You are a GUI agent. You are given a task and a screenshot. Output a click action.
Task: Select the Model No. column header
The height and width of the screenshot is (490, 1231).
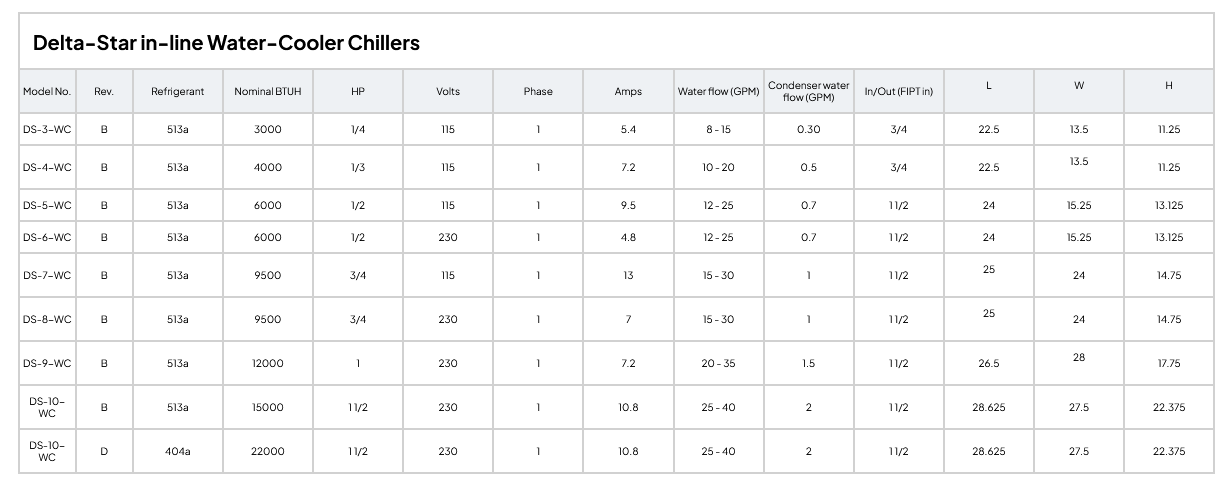coord(47,92)
